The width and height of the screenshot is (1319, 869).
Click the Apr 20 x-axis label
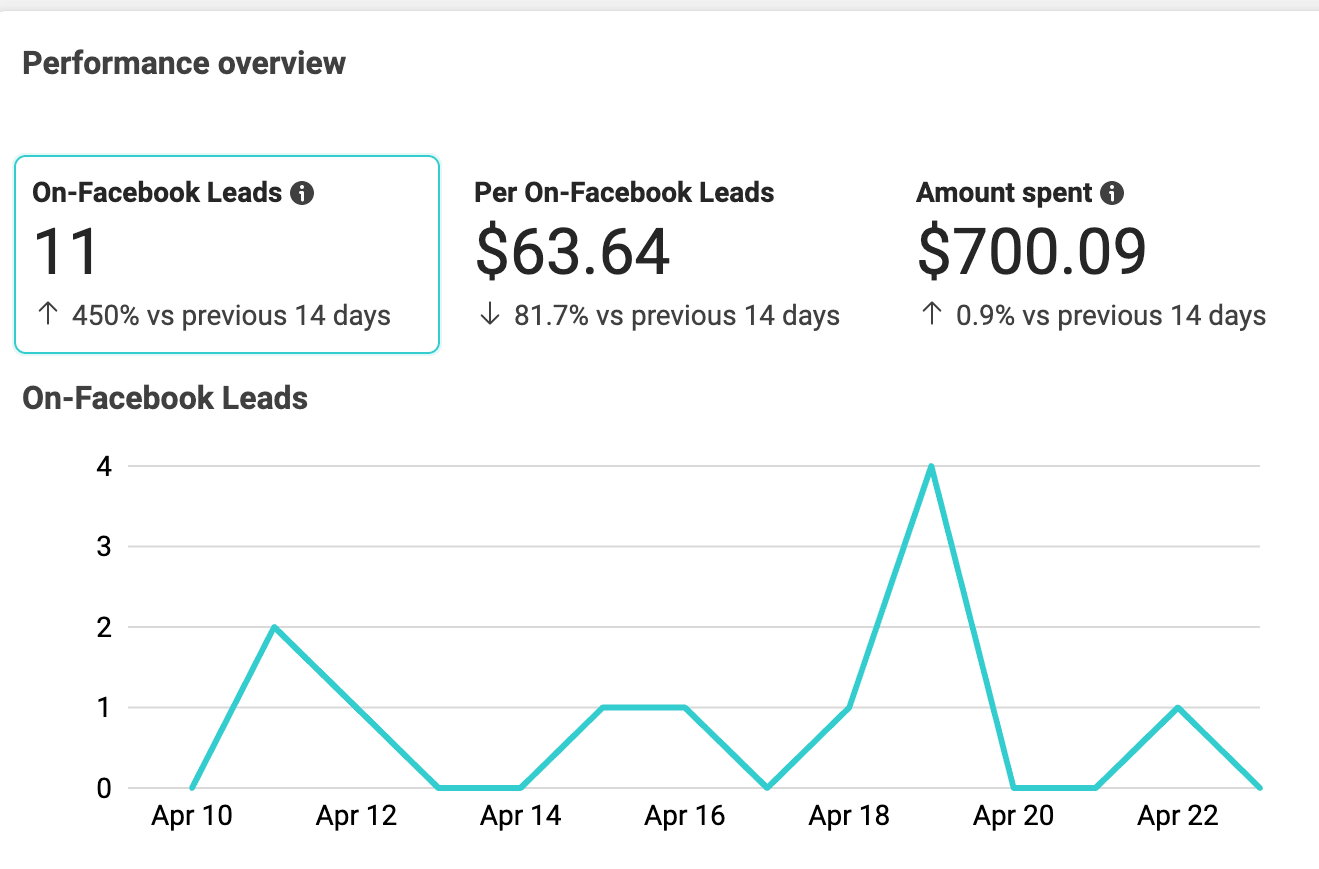point(1013,816)
